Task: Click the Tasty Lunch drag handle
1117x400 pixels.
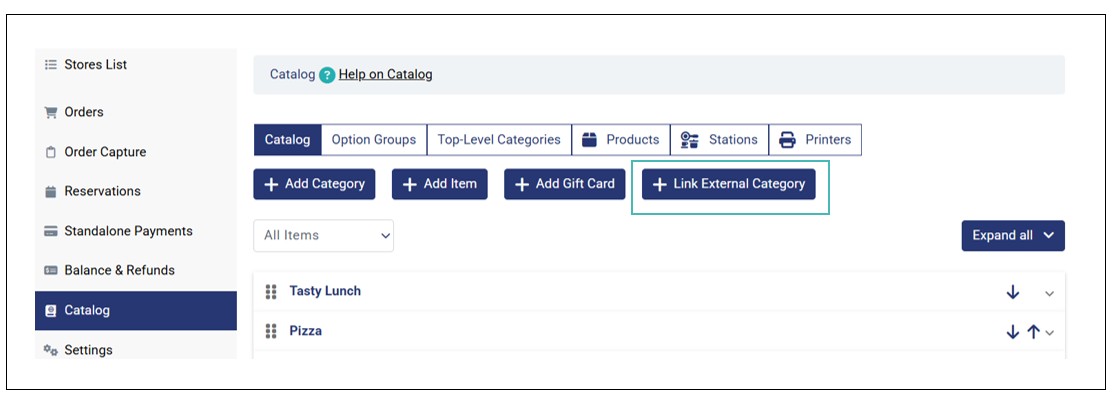Action: (271, 292)
